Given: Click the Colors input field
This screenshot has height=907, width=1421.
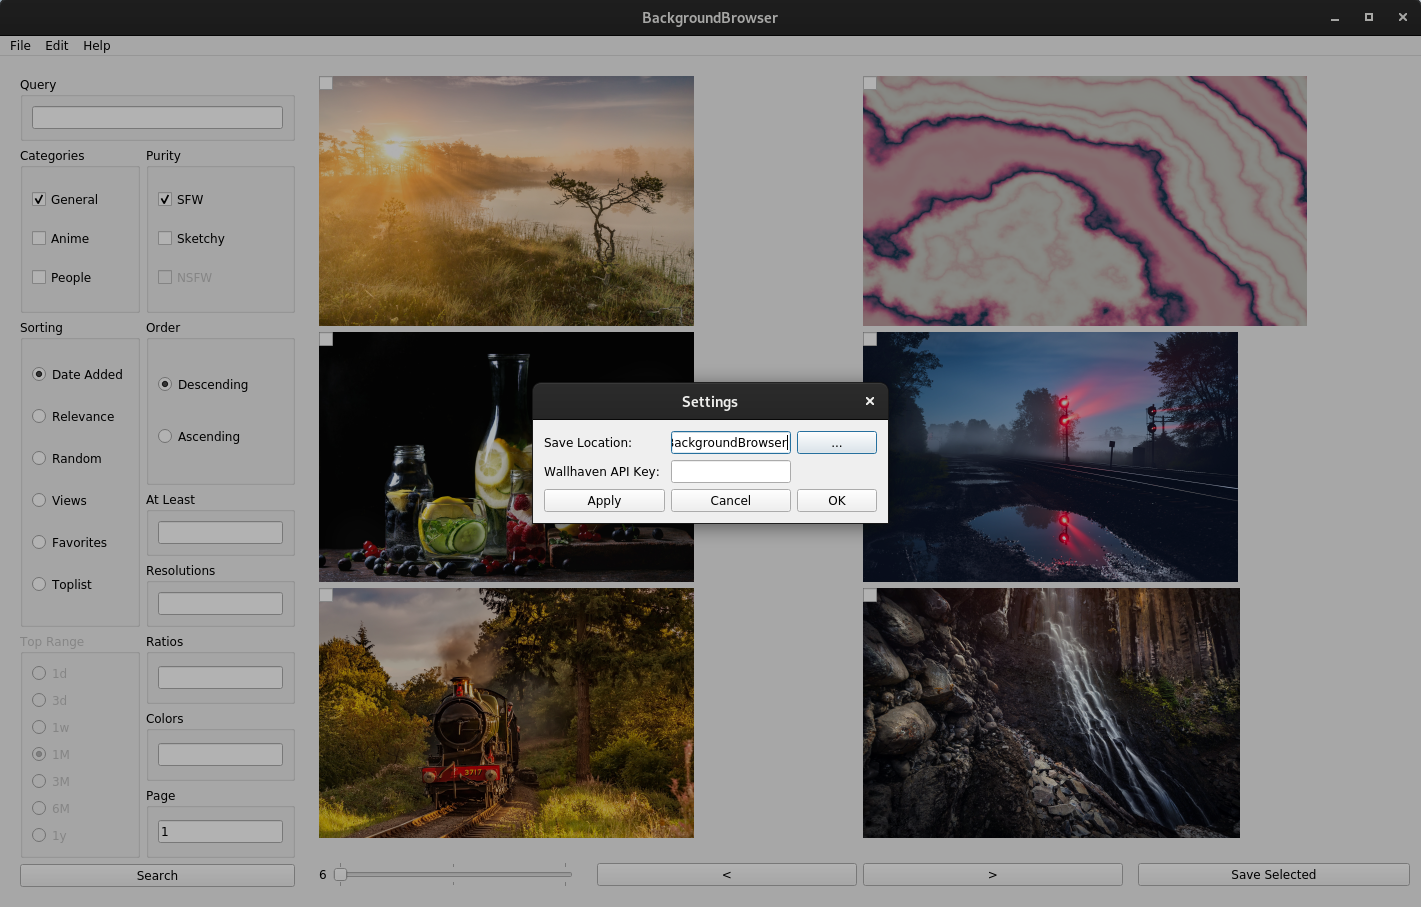Looking at the screenshot, I should coord(220,754).
